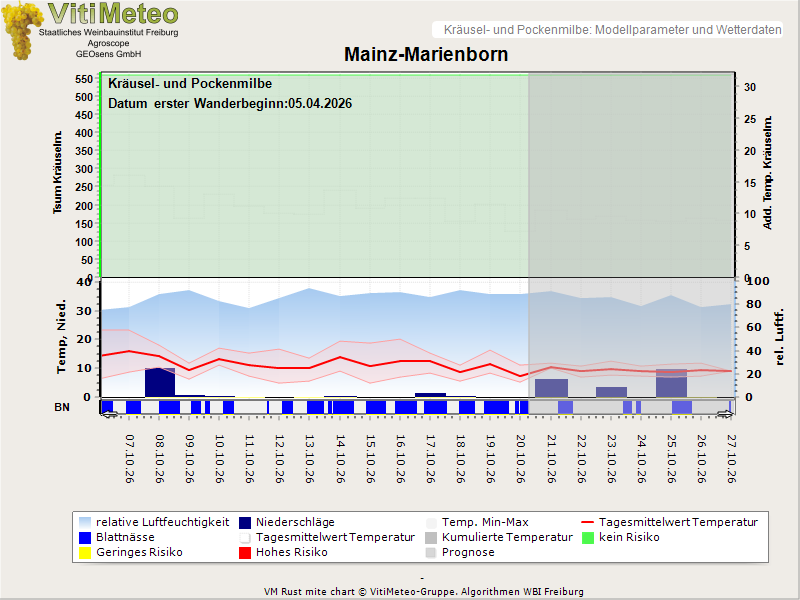The width and height of the screenshot is (800, 600).
Task: Click the 'Temp, Nied.' axis label
Action: pos(61,337)
